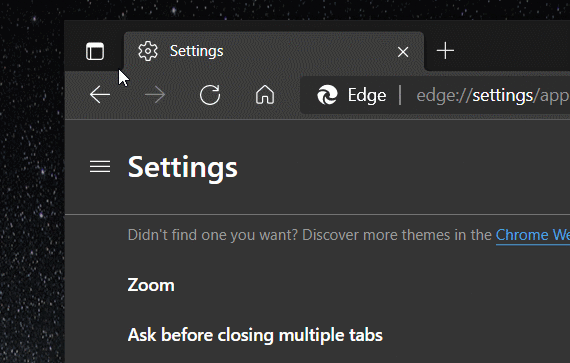Click the Edge logo in the address bar
Screen dimensions: 570x363
pyautogui.click(x=327, y=95)
